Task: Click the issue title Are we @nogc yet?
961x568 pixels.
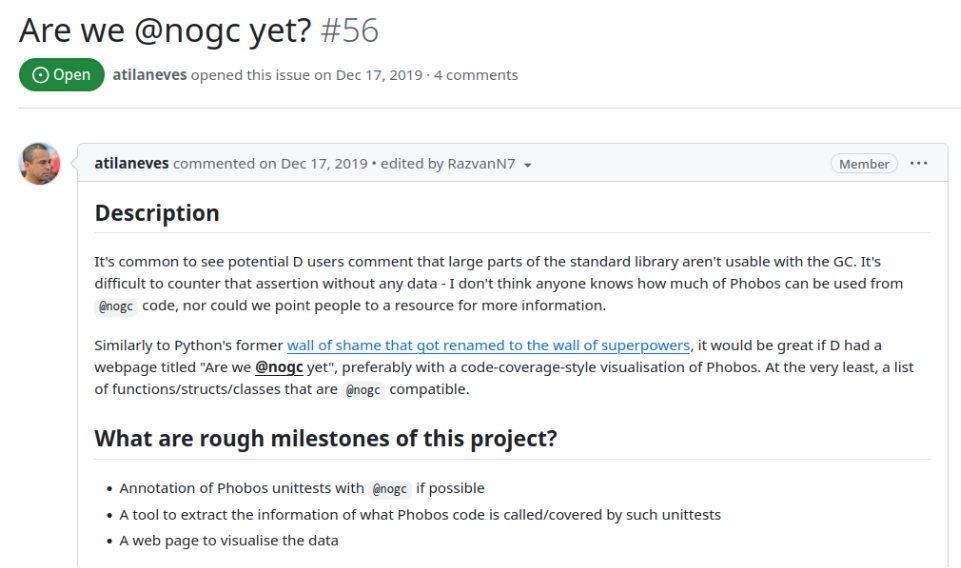Action: point(165,31)
